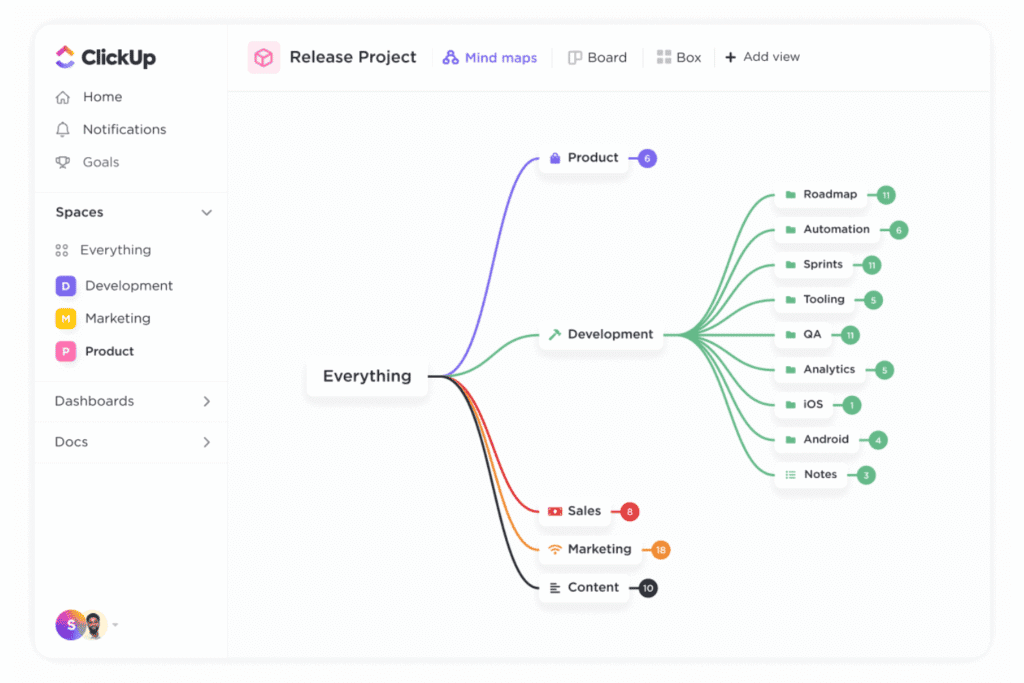
Task: Expand the Dashboards section arrow
Action: point(207,401)
